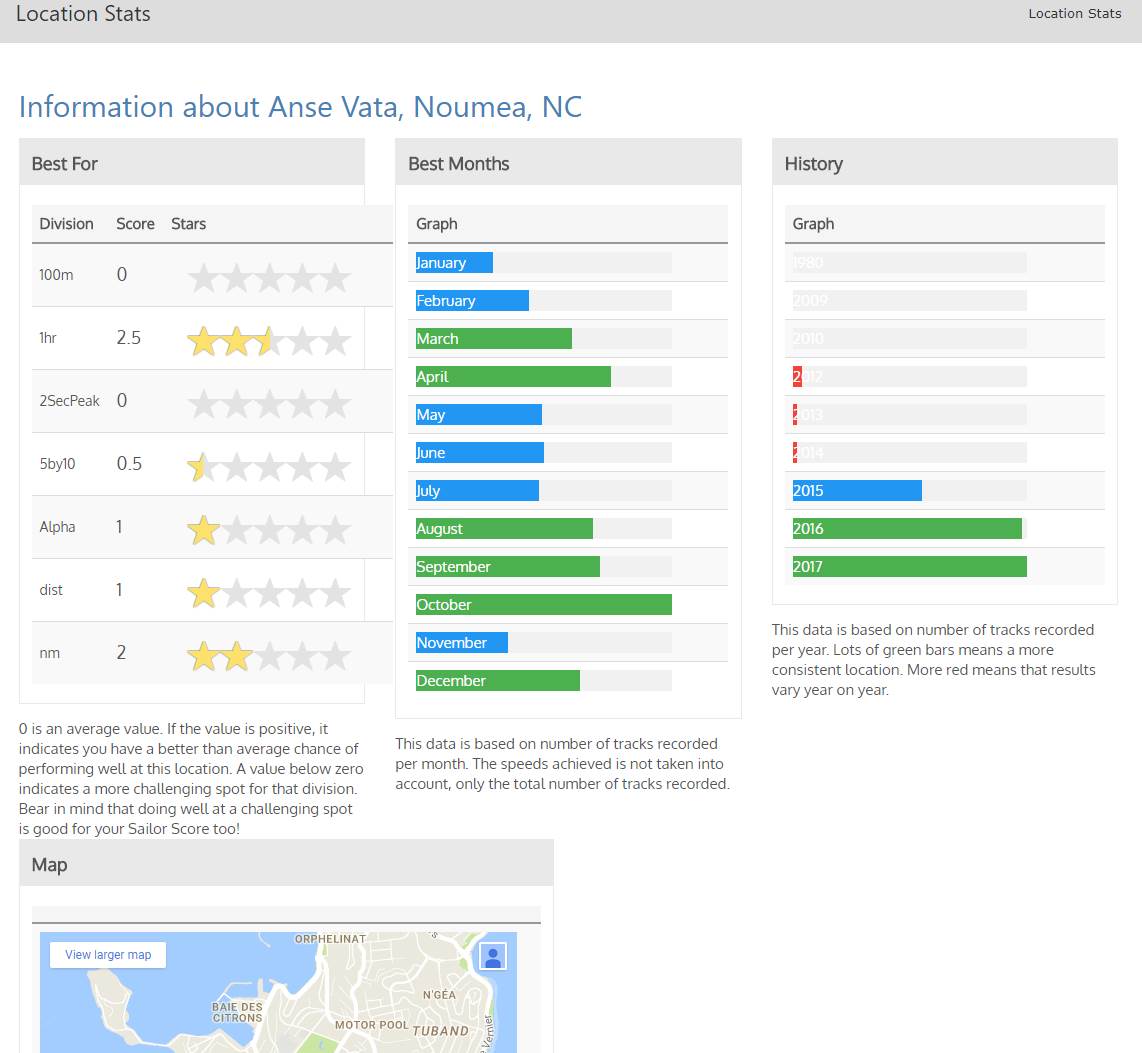Select the April green bar
Screen dimensions: 1142x1053
[x=512, y=377]
